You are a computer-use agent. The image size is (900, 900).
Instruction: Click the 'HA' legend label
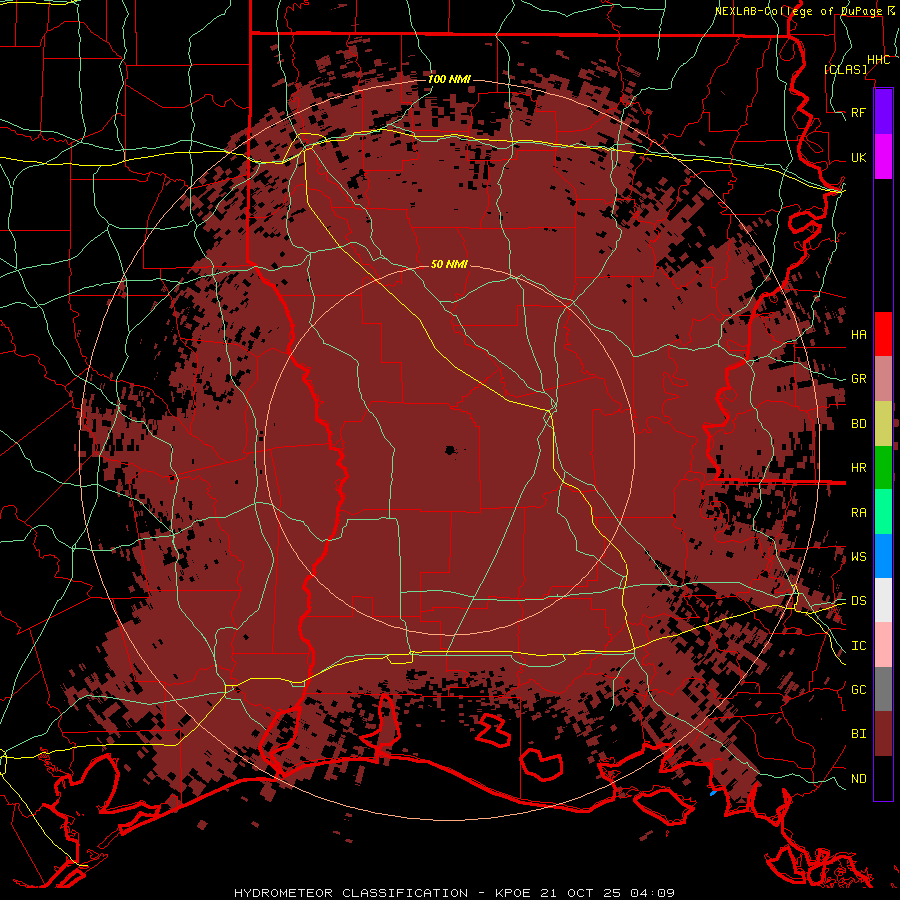point(858,334)
